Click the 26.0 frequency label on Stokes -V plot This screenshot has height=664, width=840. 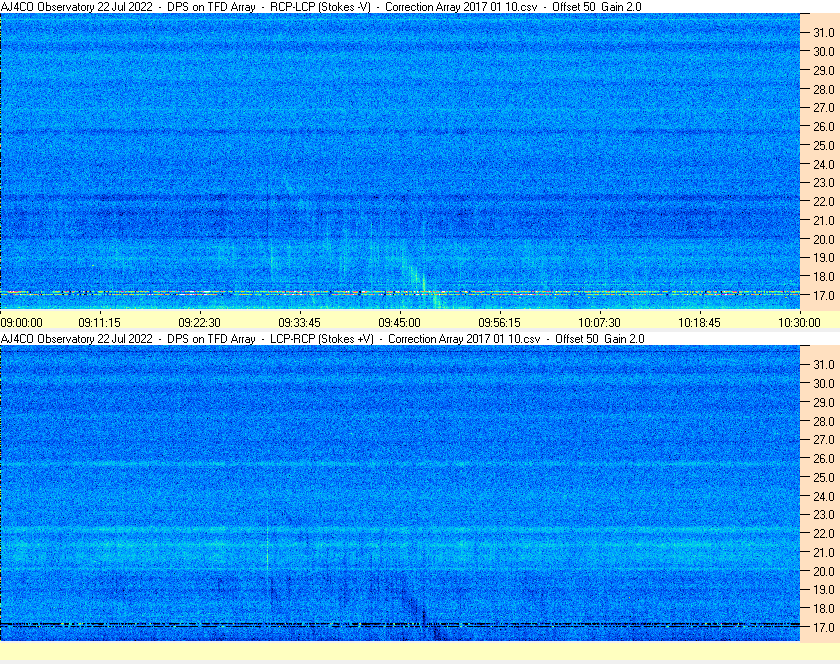pyautogui.click(x=824, y=126)
